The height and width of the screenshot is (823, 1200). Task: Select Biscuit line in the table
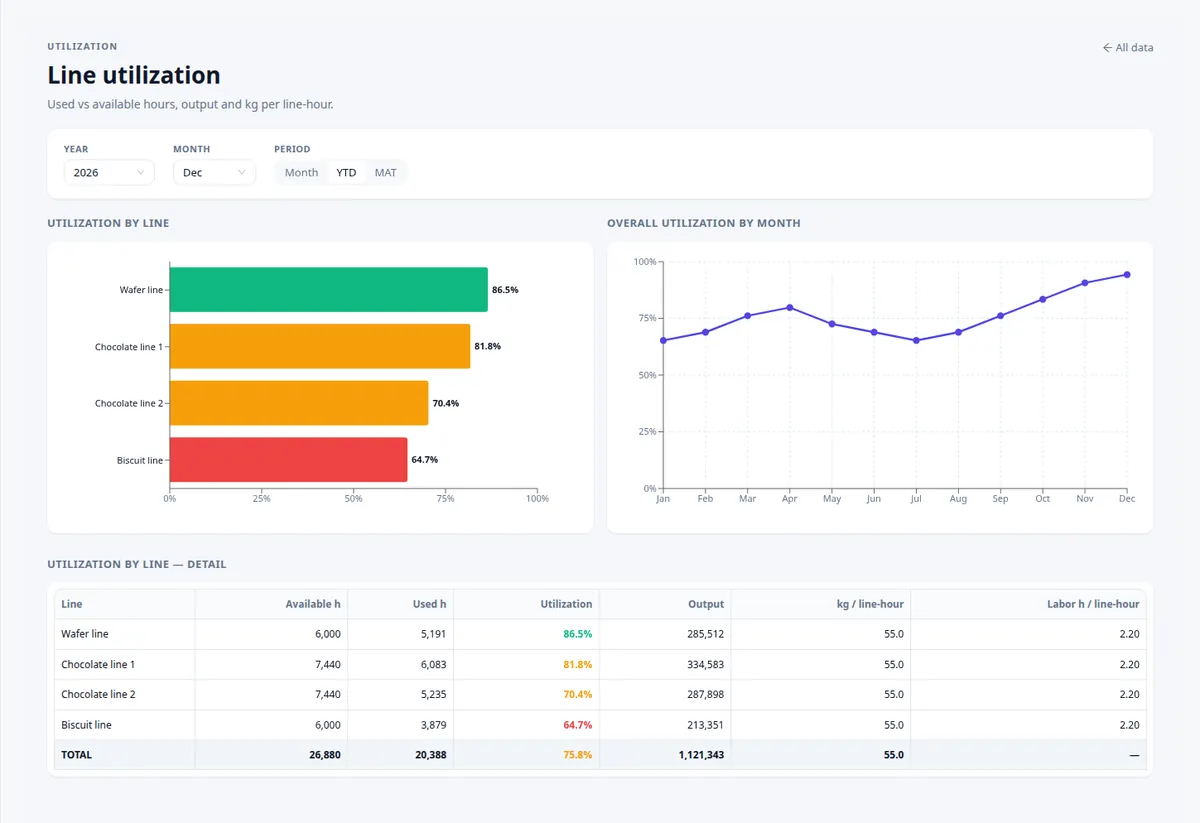(86, 725)
